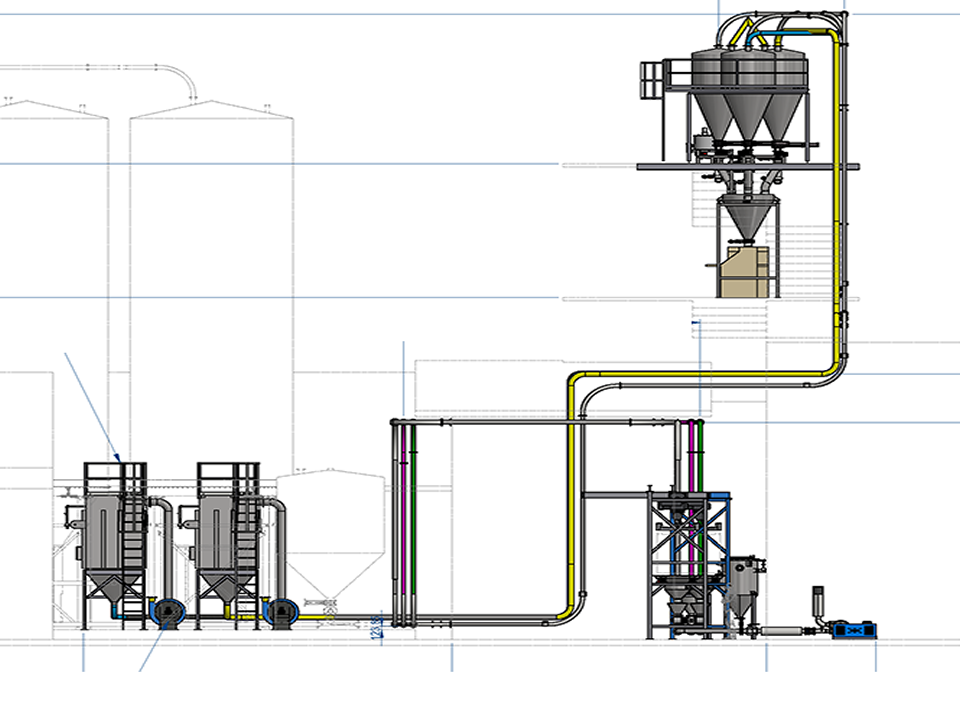Click the 123.56 dimension text

376,627
